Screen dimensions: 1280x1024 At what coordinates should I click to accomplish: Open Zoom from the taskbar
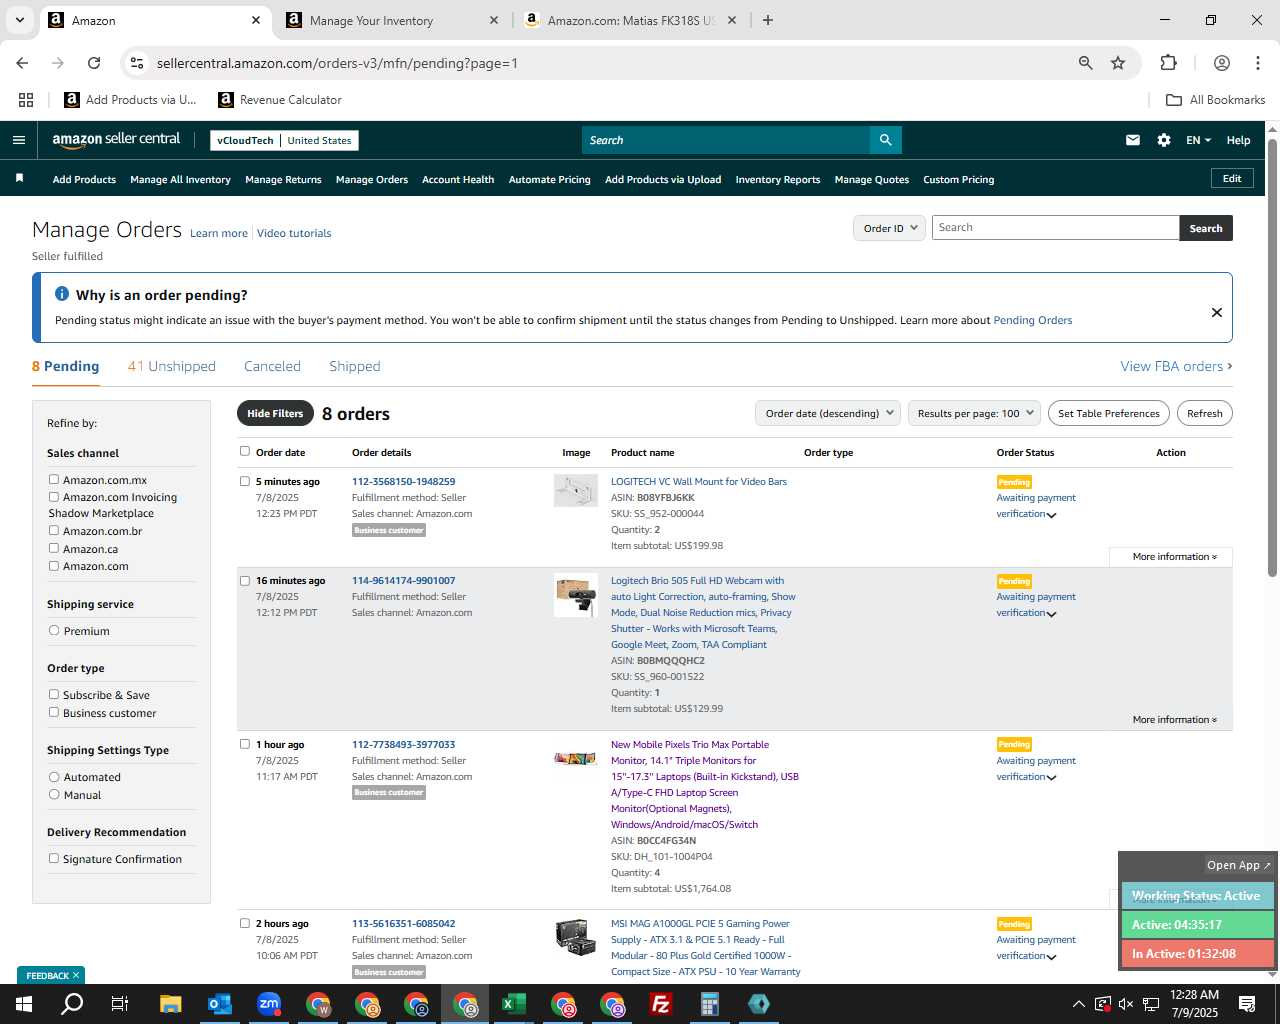269,1004
